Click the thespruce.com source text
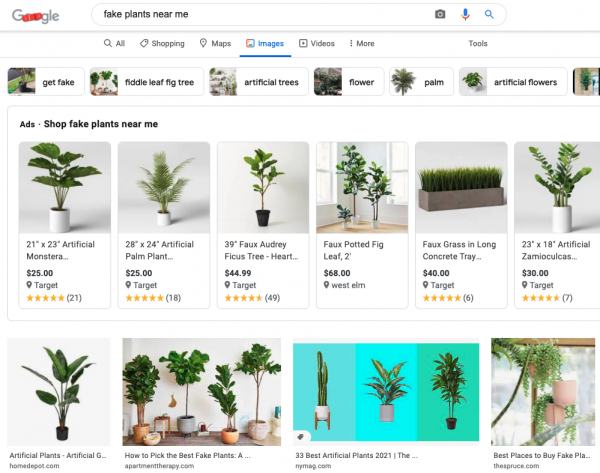This screenshot has height=473, width=600. [516, 466]
